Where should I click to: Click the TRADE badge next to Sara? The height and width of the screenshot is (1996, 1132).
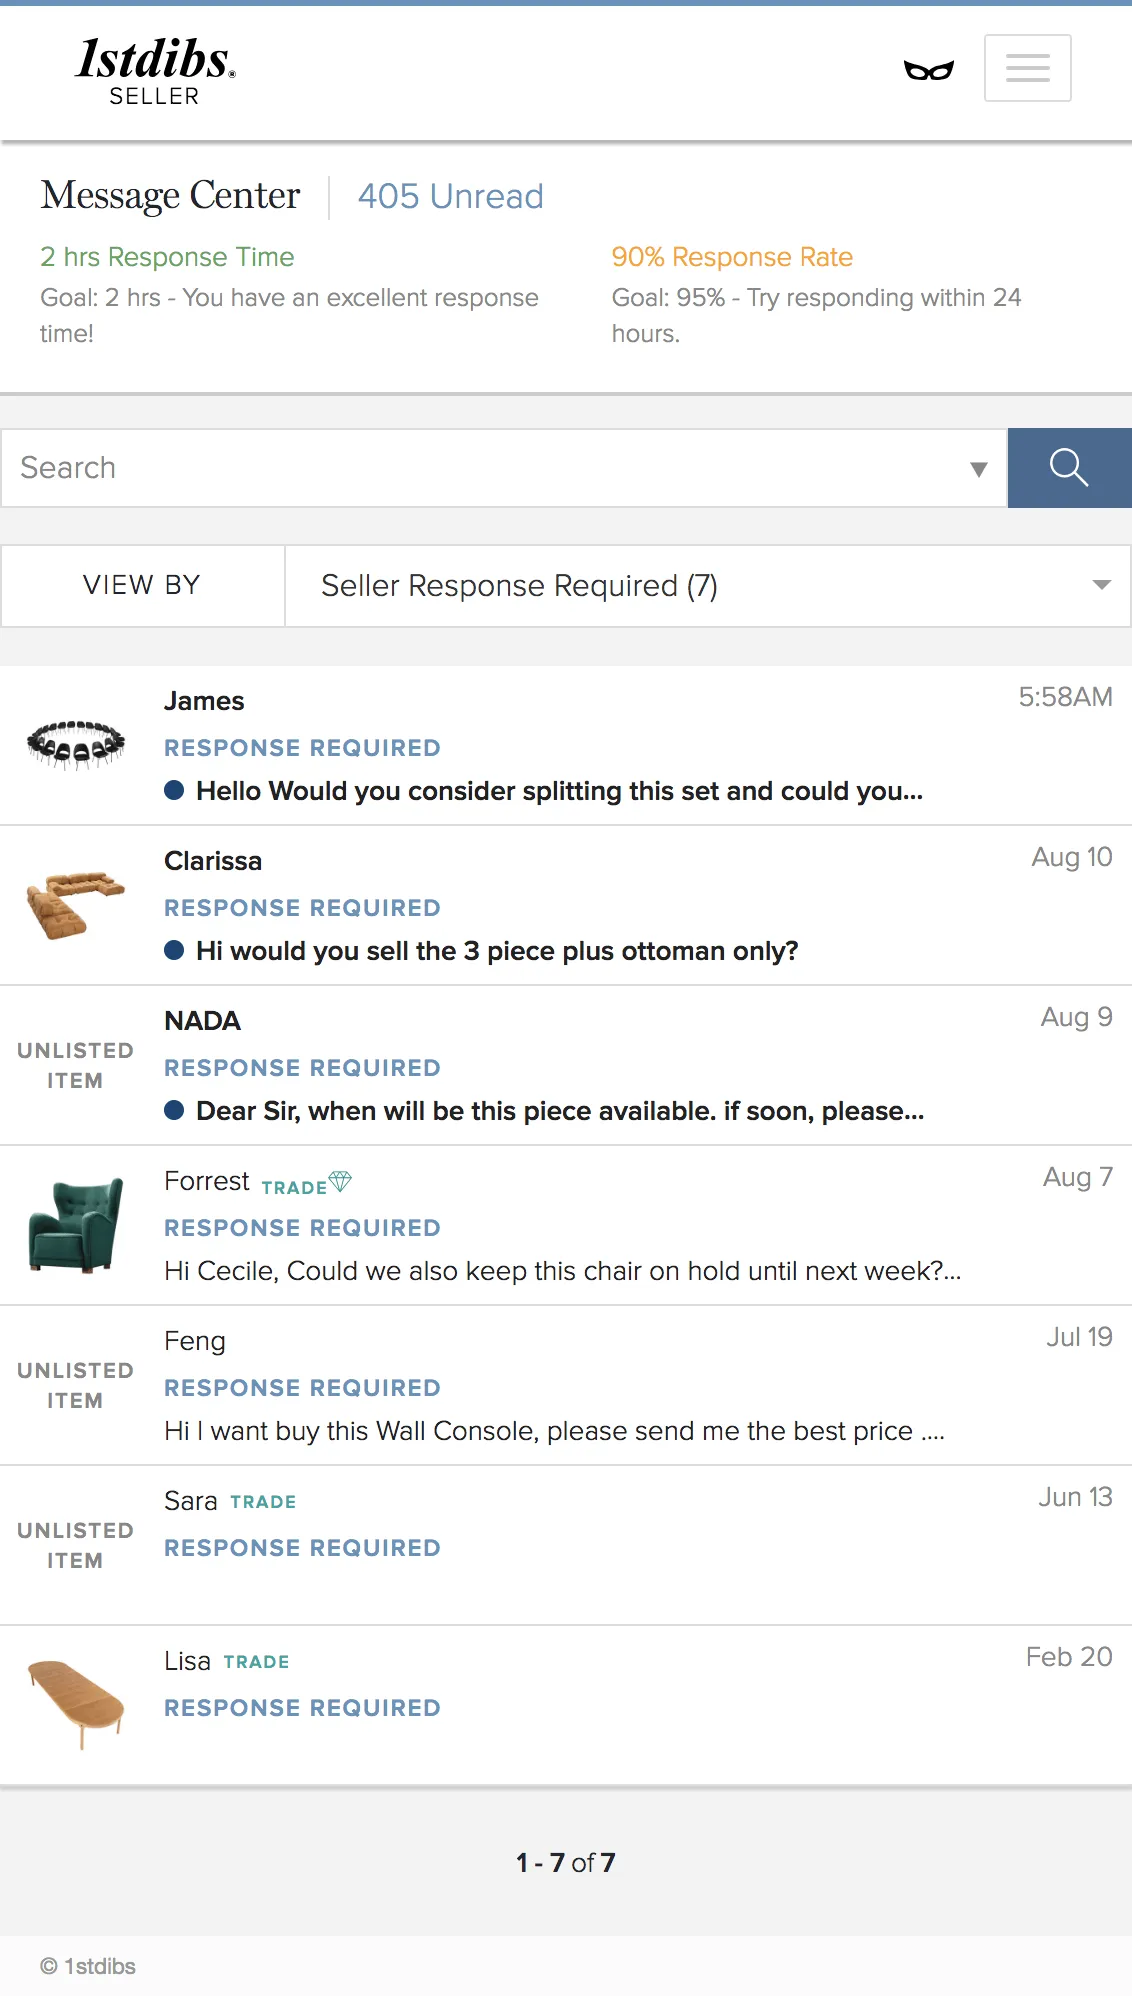tap(263, 1502)
